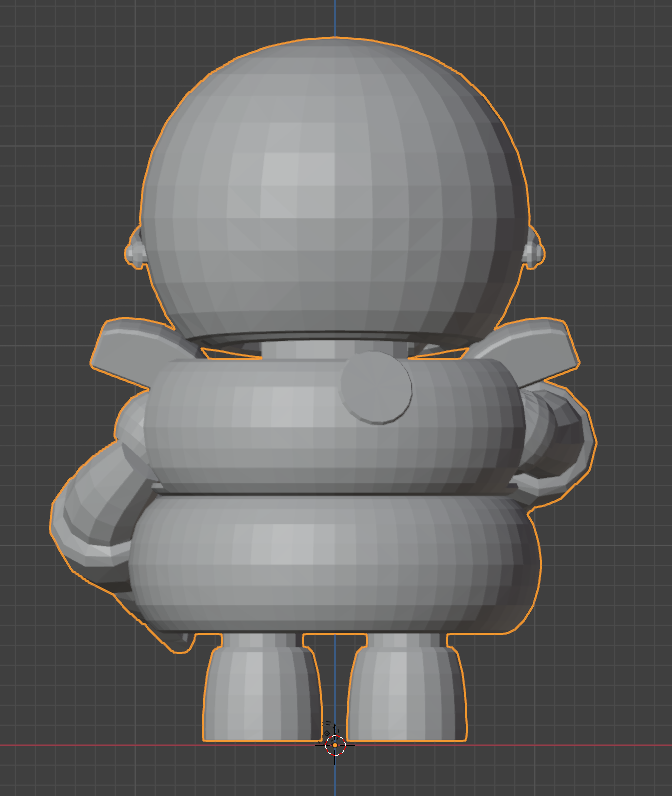Select the model's left foot cylinder
This screenshot has width=672, height=796.
click(262, 693)
